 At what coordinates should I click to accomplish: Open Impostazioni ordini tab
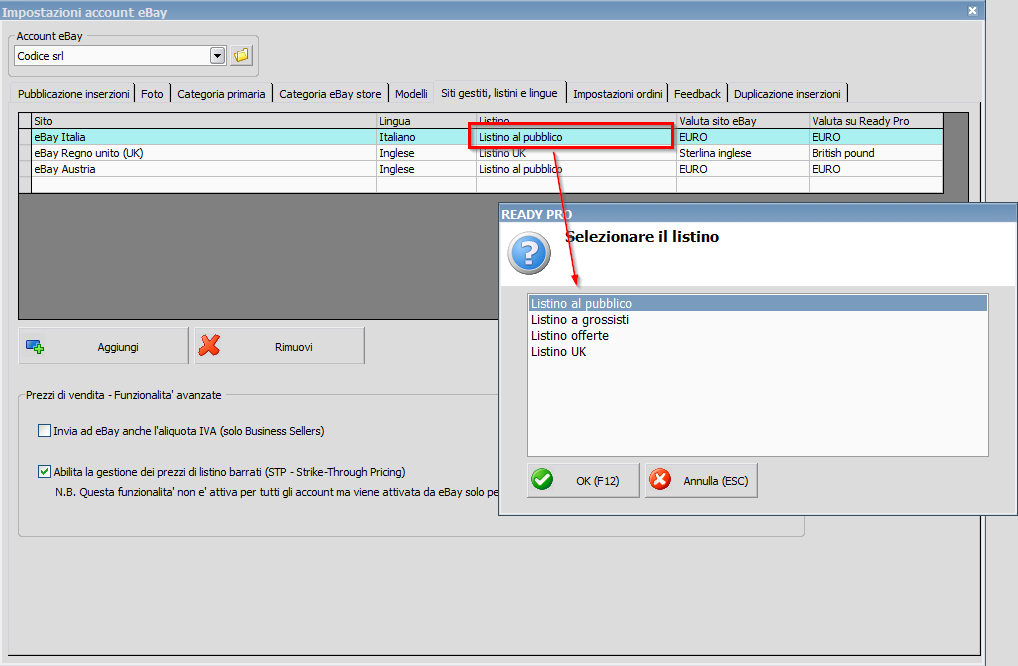[x=617, y=94]
